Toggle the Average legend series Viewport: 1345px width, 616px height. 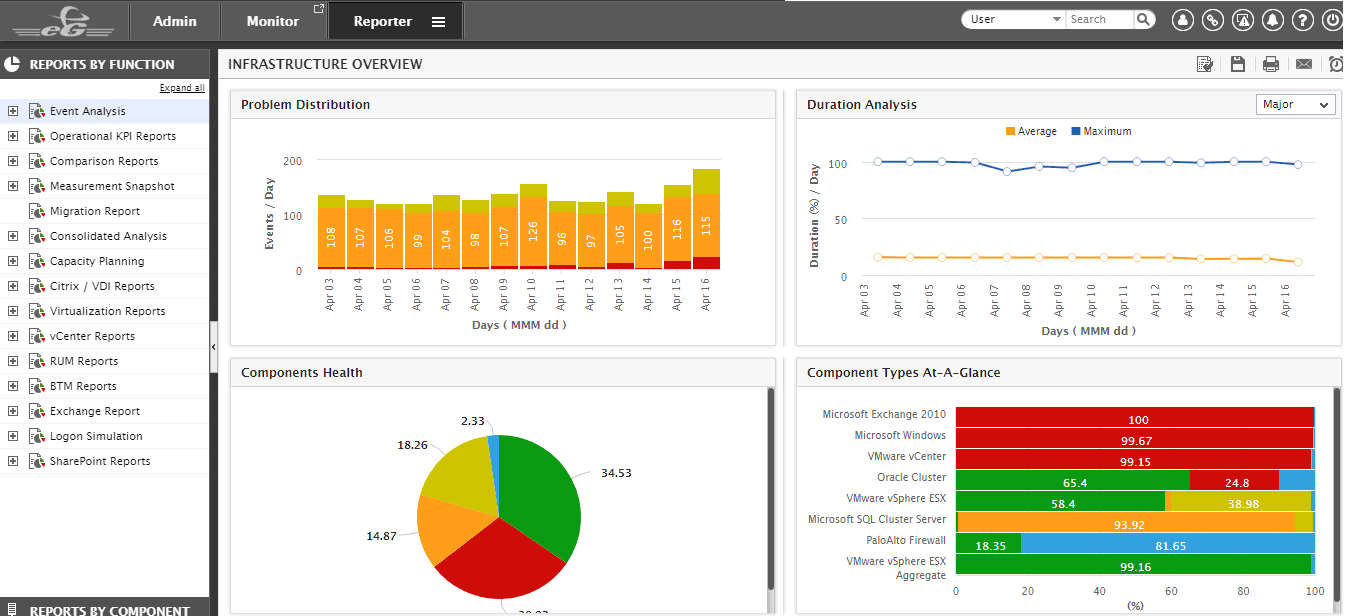tap(1031, 131)
